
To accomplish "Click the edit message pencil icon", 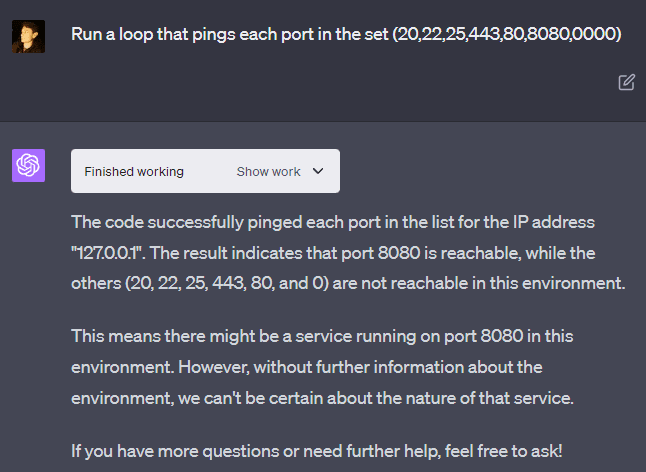I will (x=626, y=82).
